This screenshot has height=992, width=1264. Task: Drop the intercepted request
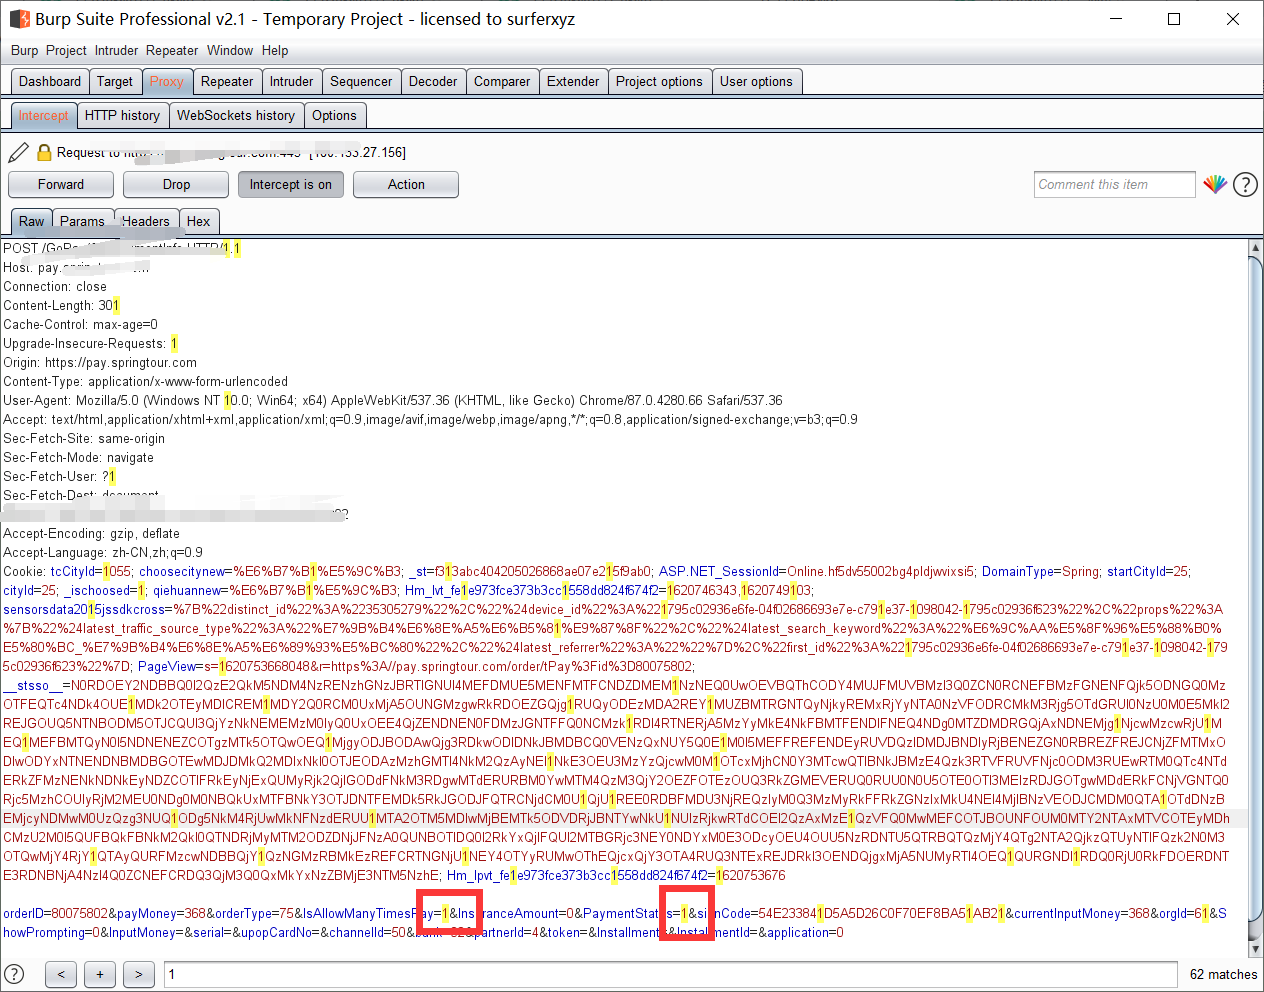pos(176,184)
